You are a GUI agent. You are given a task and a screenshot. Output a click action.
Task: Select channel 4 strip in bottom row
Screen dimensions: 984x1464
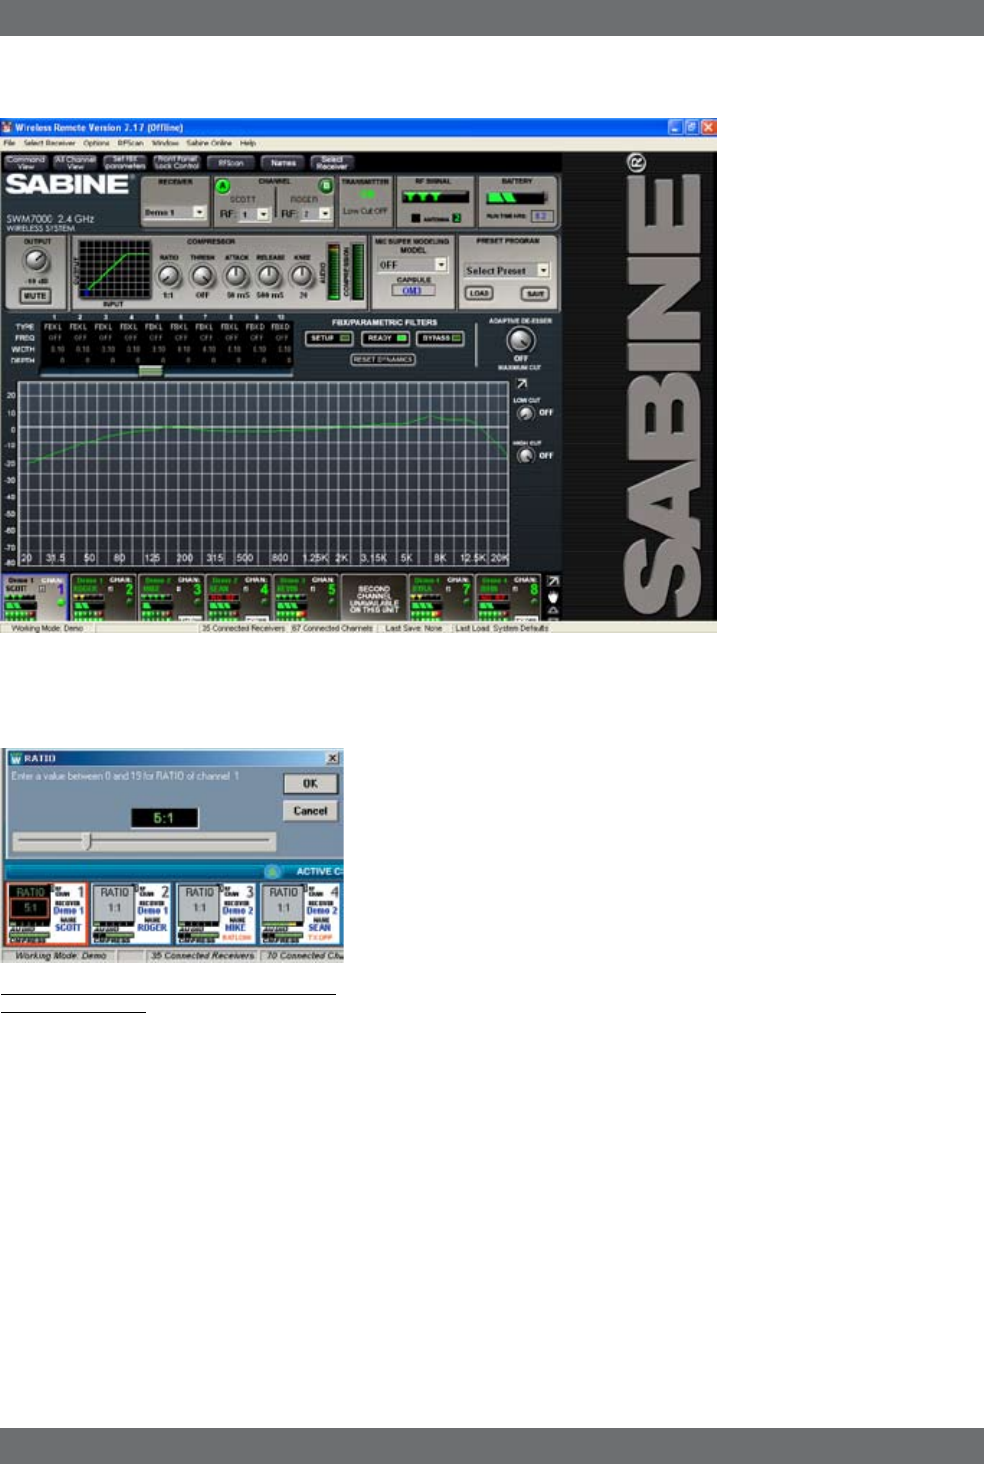[x=238, y=598]
